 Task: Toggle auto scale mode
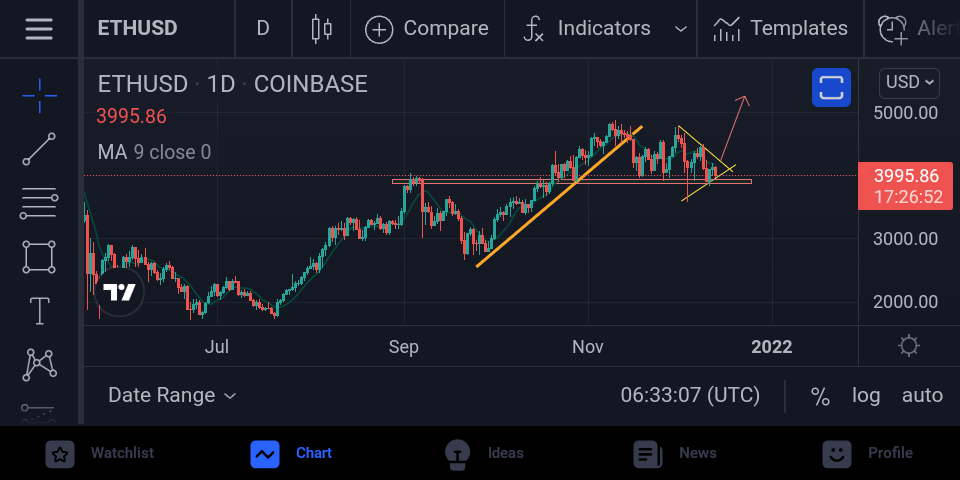point(922,396)
